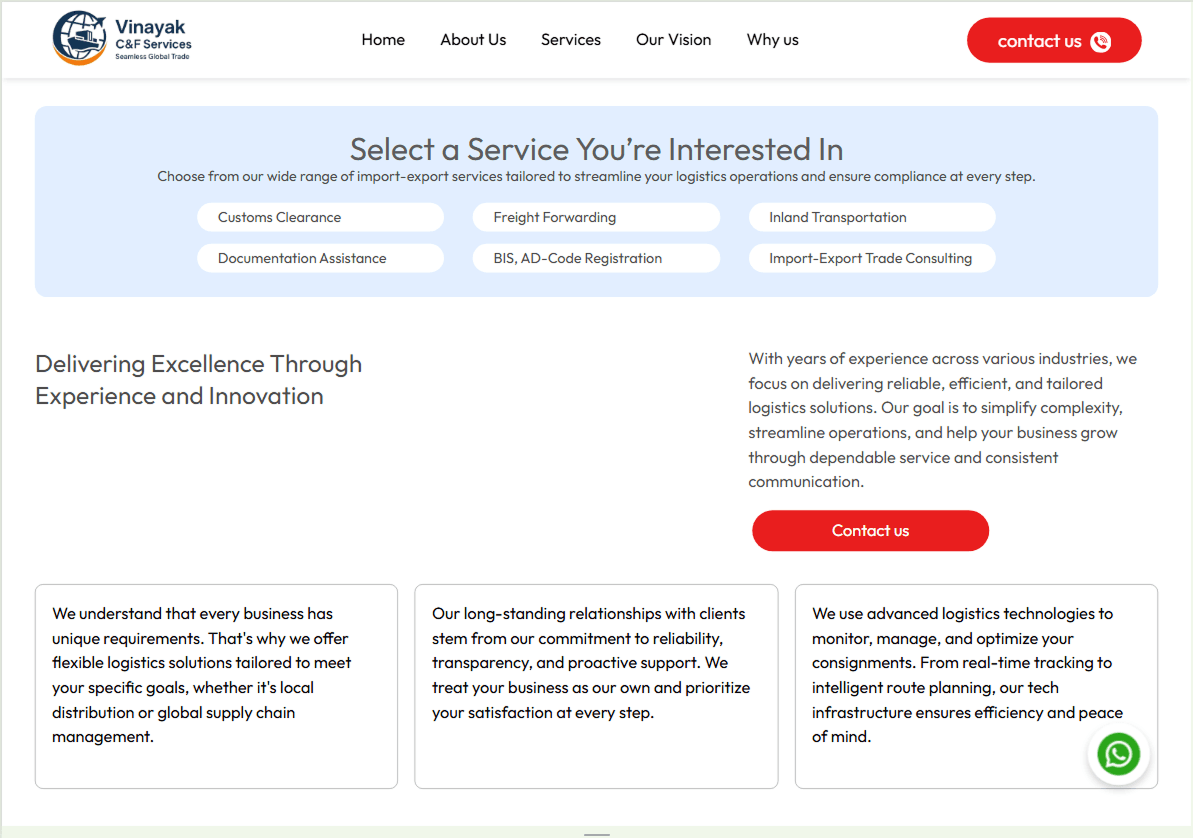1193x838 pixels.
Task: Open the Why us navigation item
Action: point(772,40)
